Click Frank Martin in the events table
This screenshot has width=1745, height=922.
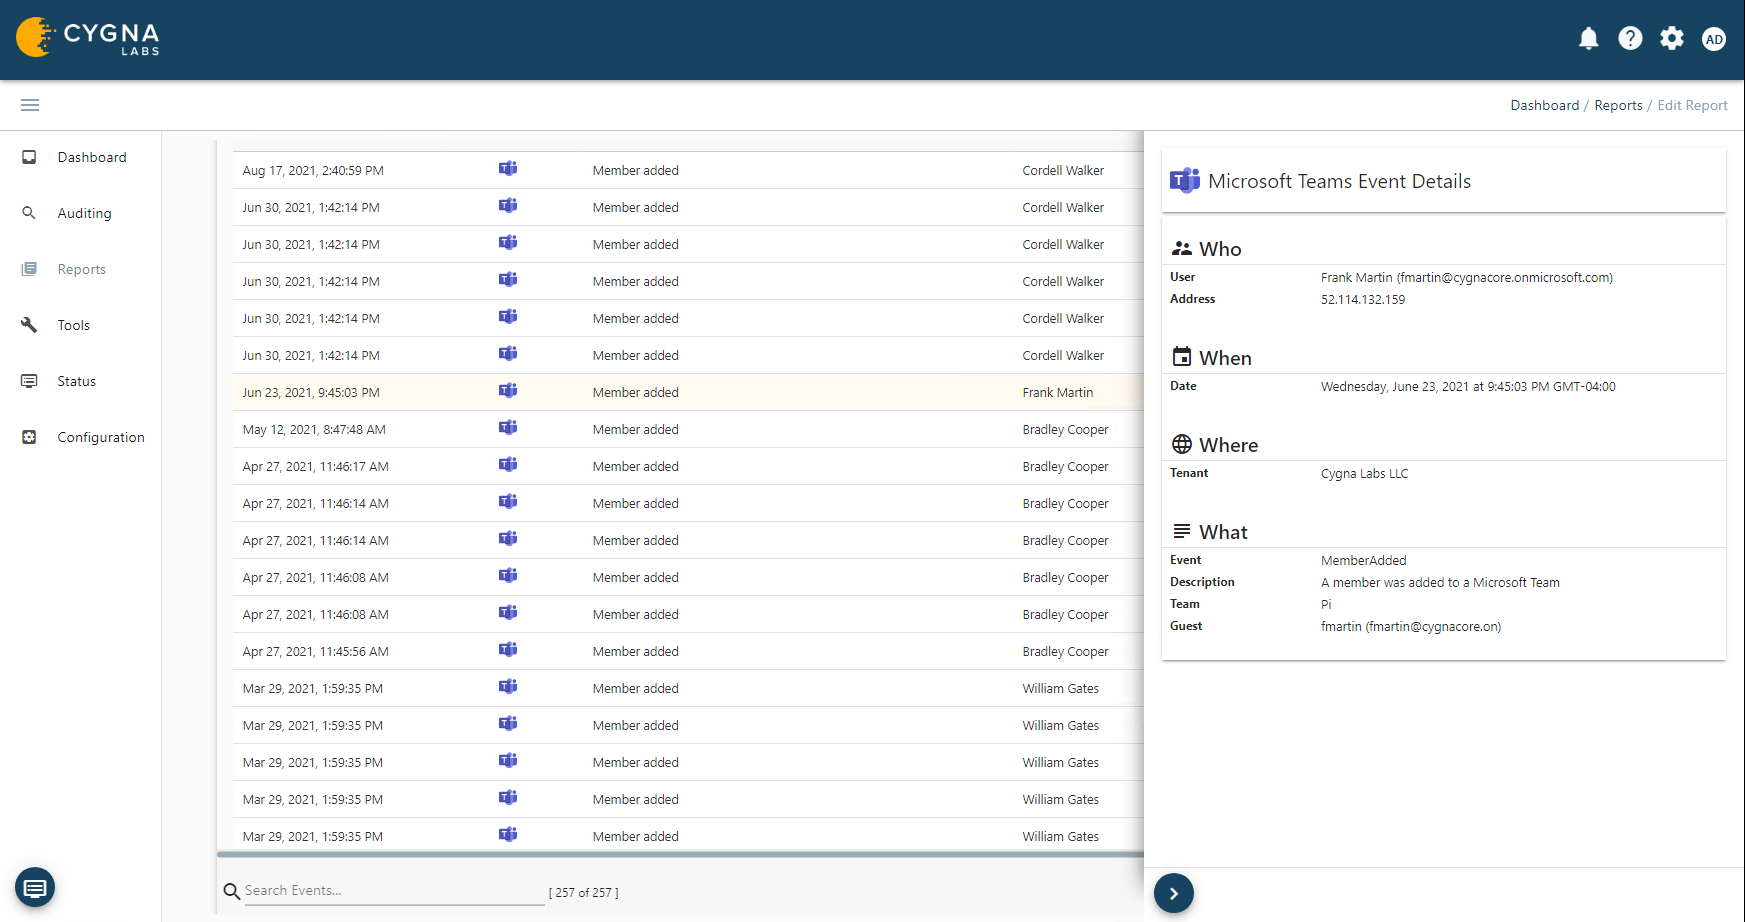1058,392
